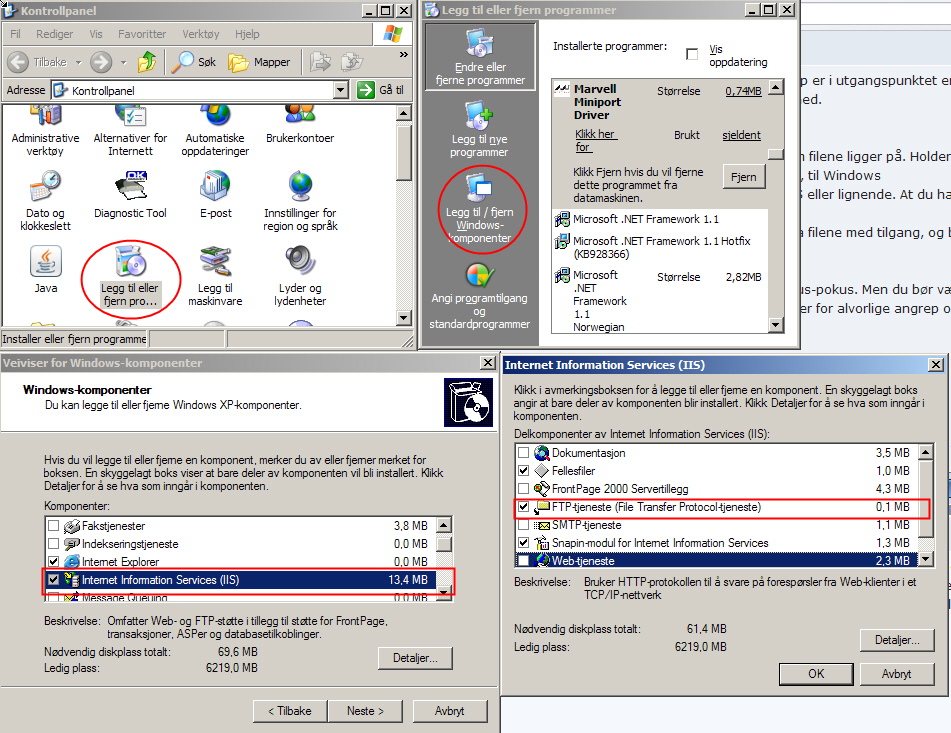
Task: Check SMTP-tjeneste checkbox
Action: click(523, 524)
